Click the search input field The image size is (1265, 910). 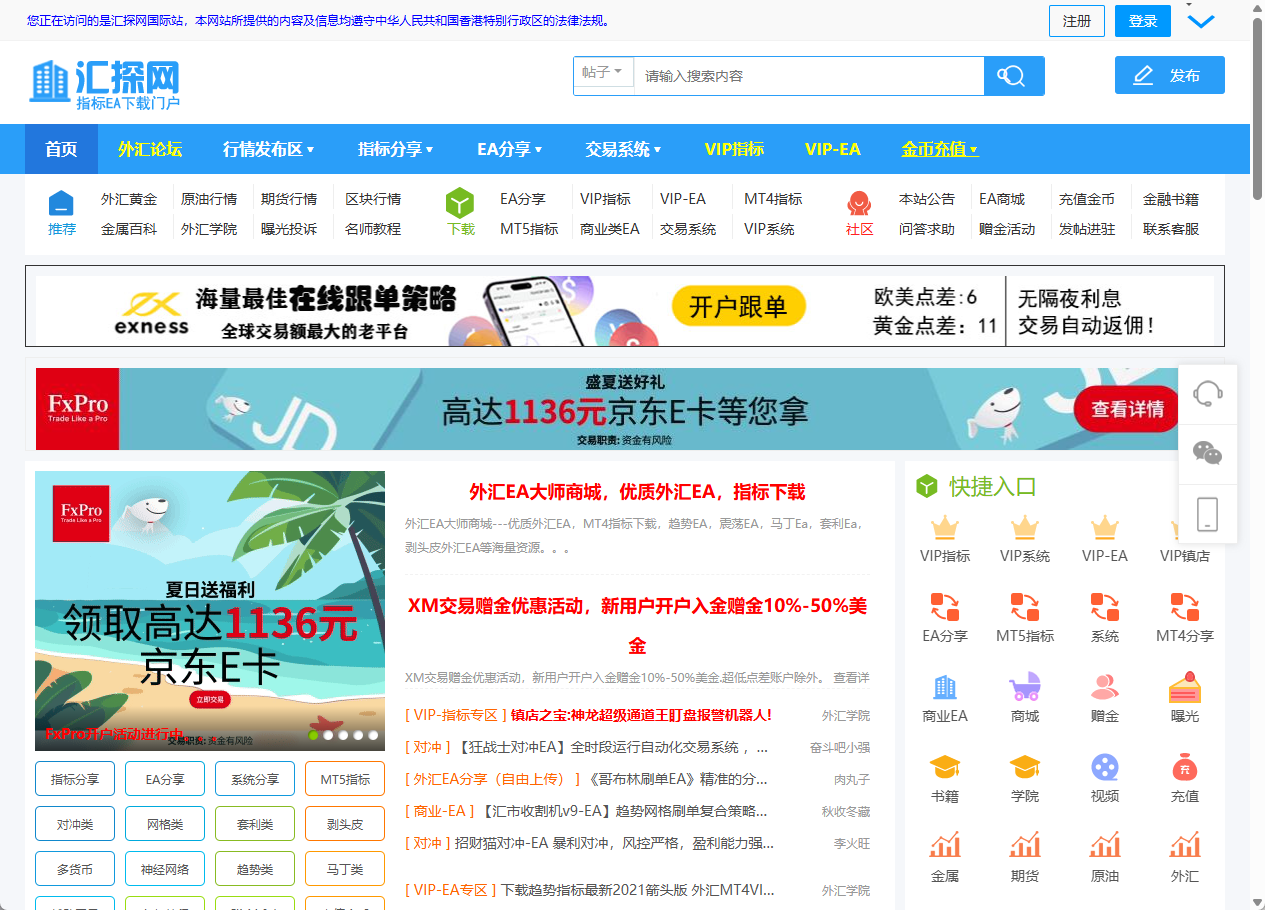click(x=800, y=75)
